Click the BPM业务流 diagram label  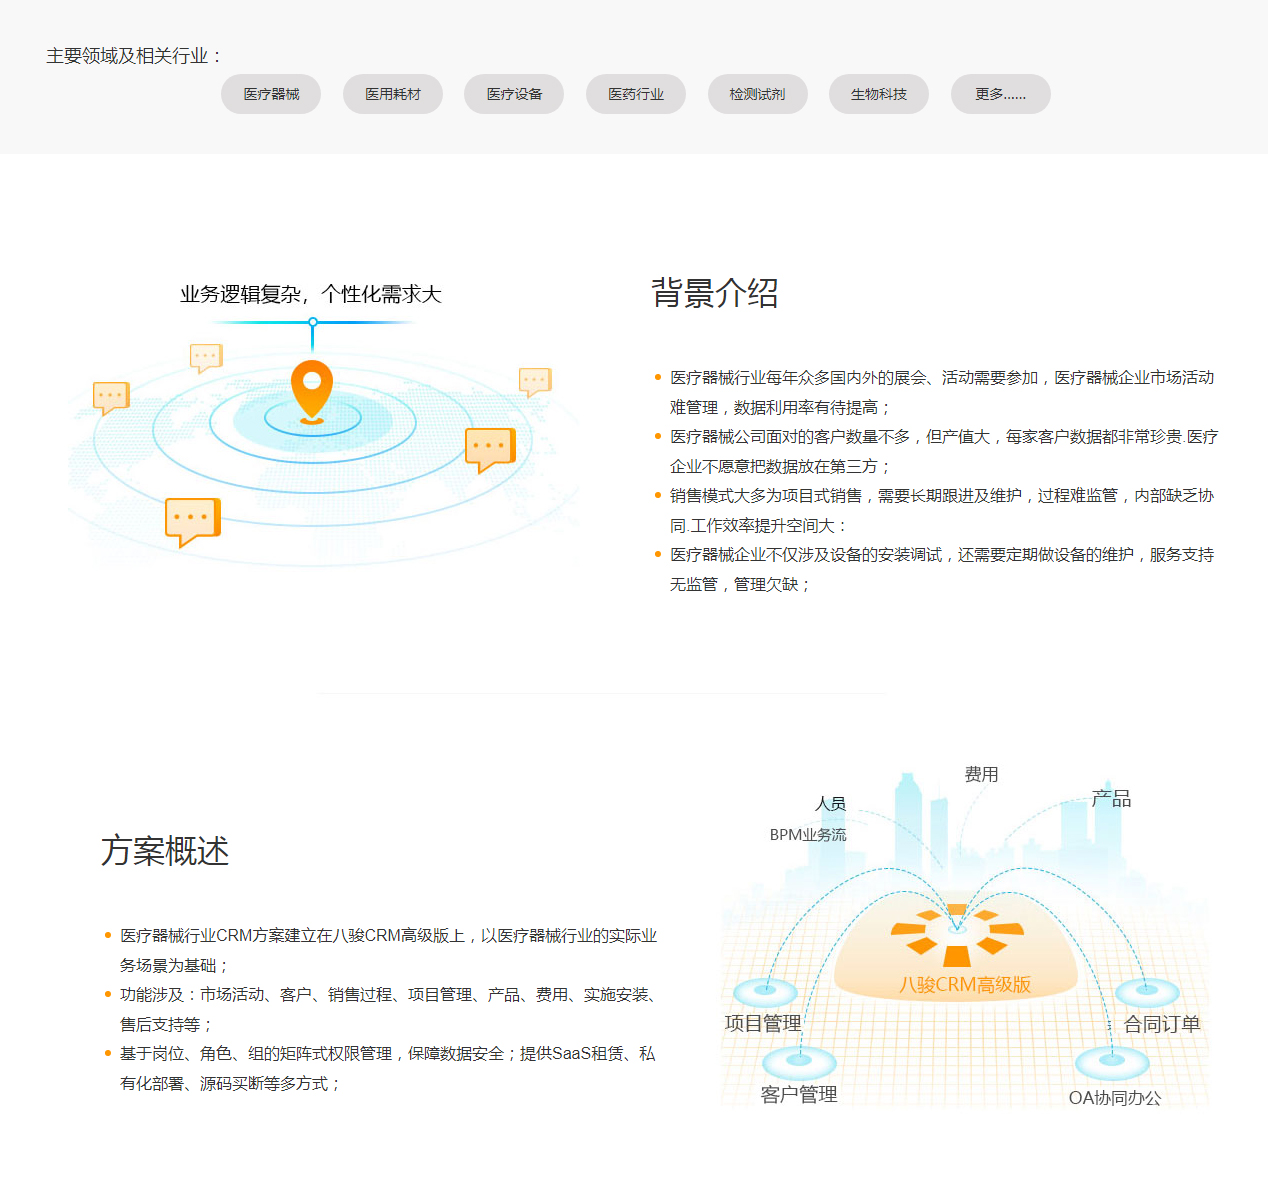click(x=808, y=834)
